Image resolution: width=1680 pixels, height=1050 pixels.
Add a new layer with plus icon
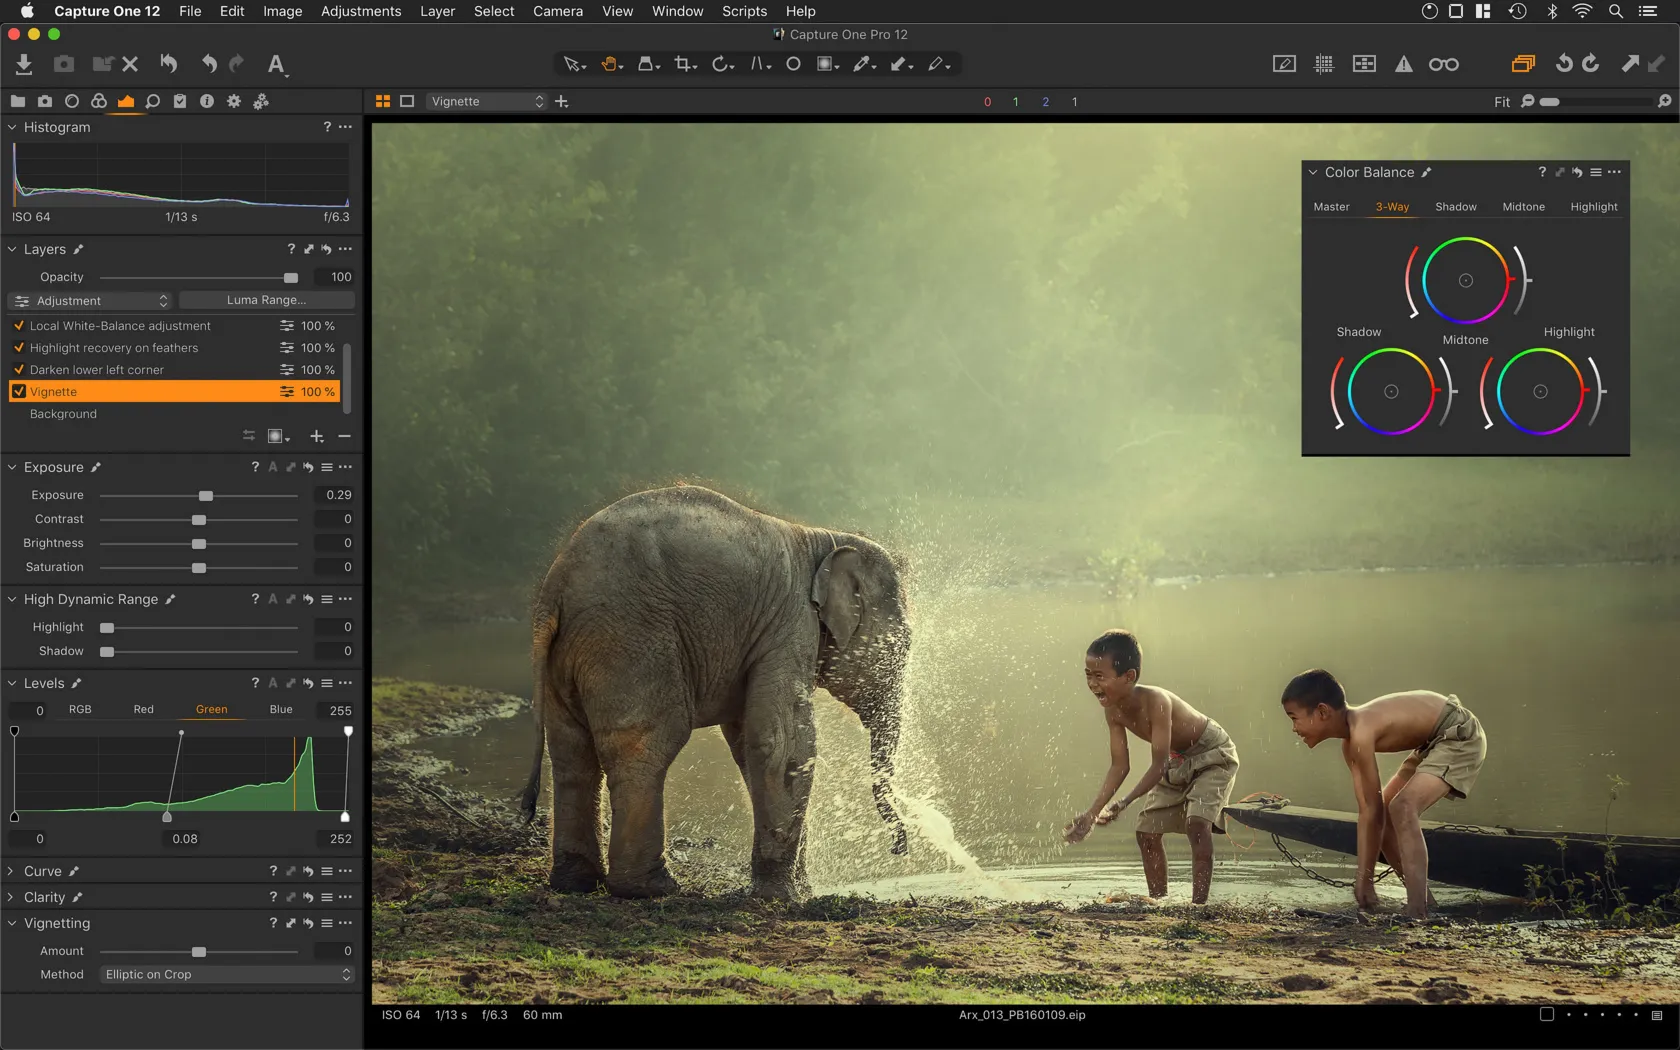tap(317, 436)
